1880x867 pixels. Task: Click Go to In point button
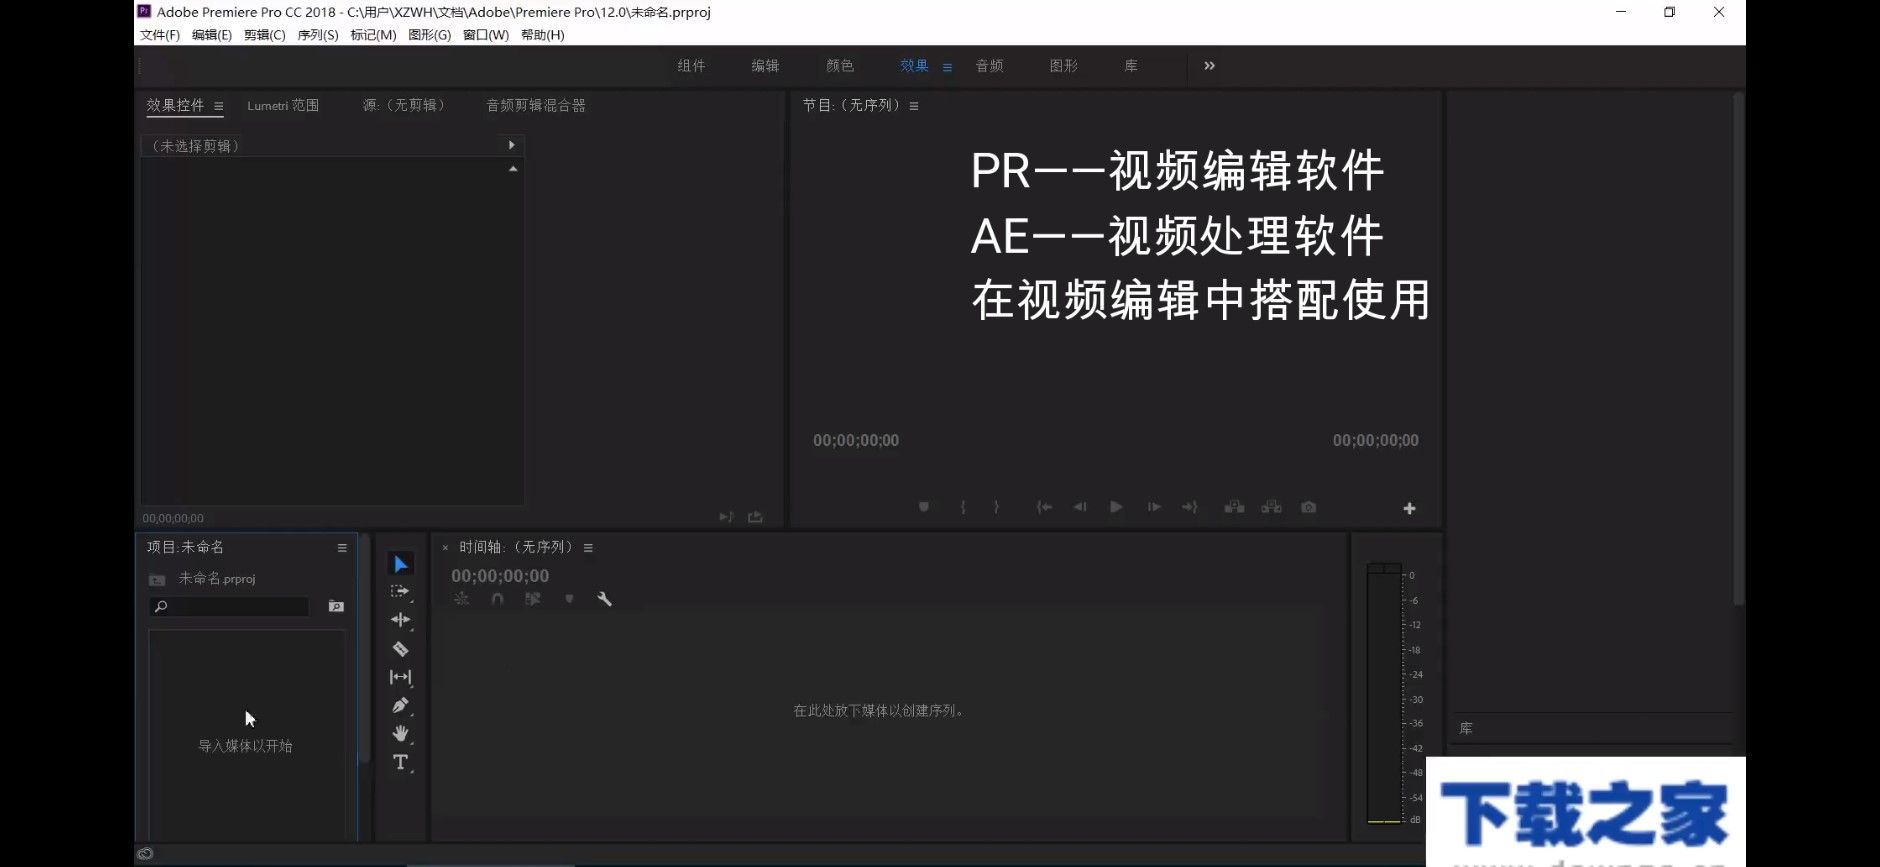1044,507
